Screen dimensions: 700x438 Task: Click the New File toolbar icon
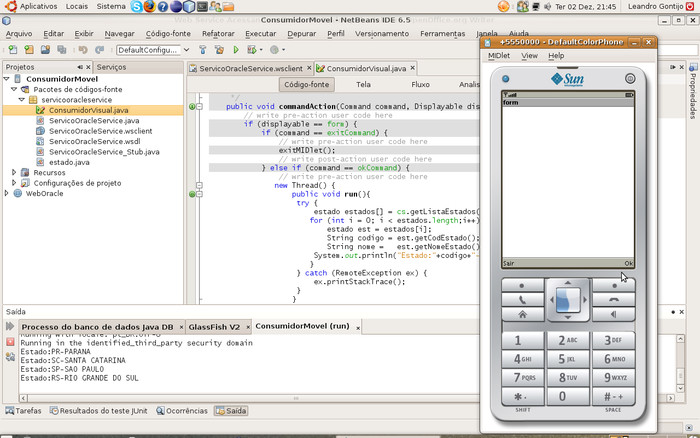point(12,50)
